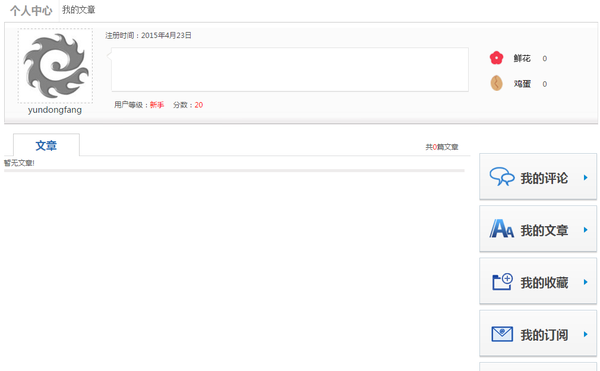Expand arrow beside 我的文章
The image size is (600, 371).
click(x=585, y=230)
